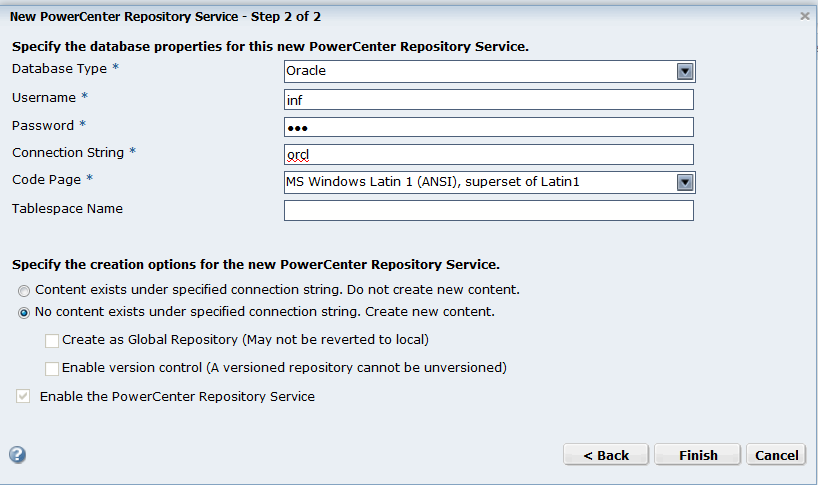Enable Create as Global Repository checkbox

pyautogui.click(x=52, y=340)
